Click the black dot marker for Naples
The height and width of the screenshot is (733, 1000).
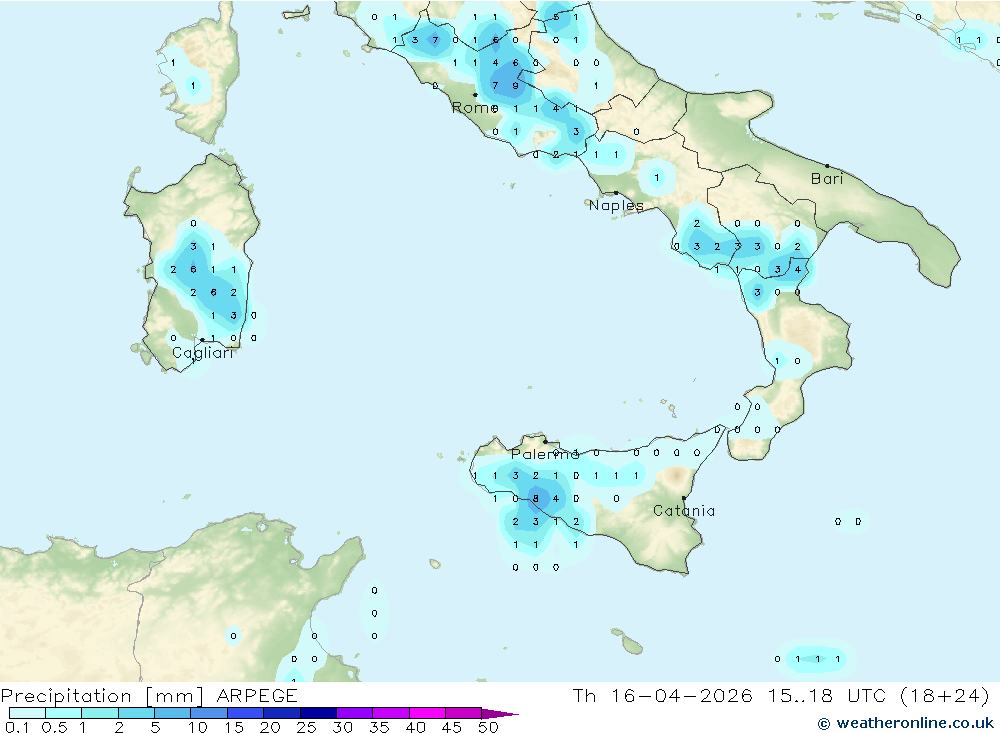point(616,193)
